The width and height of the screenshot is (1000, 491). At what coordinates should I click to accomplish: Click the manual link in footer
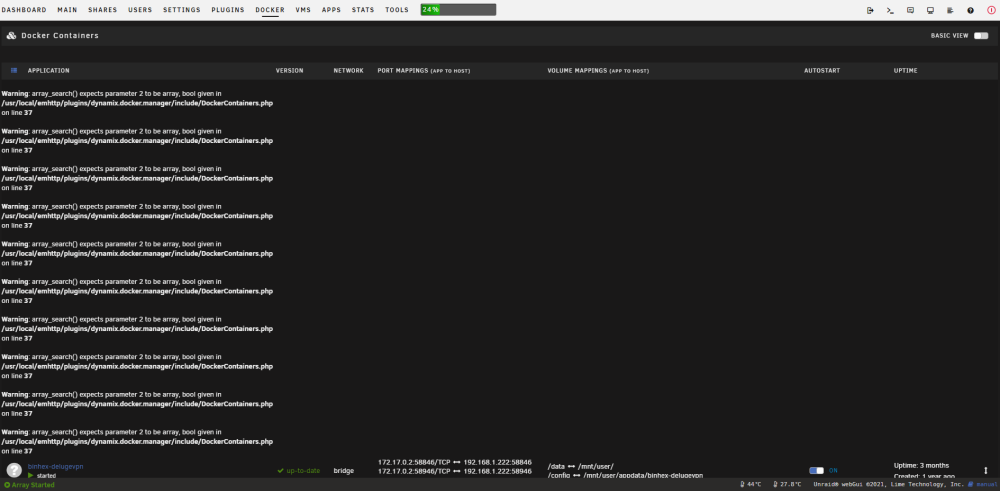pos(986,485)
